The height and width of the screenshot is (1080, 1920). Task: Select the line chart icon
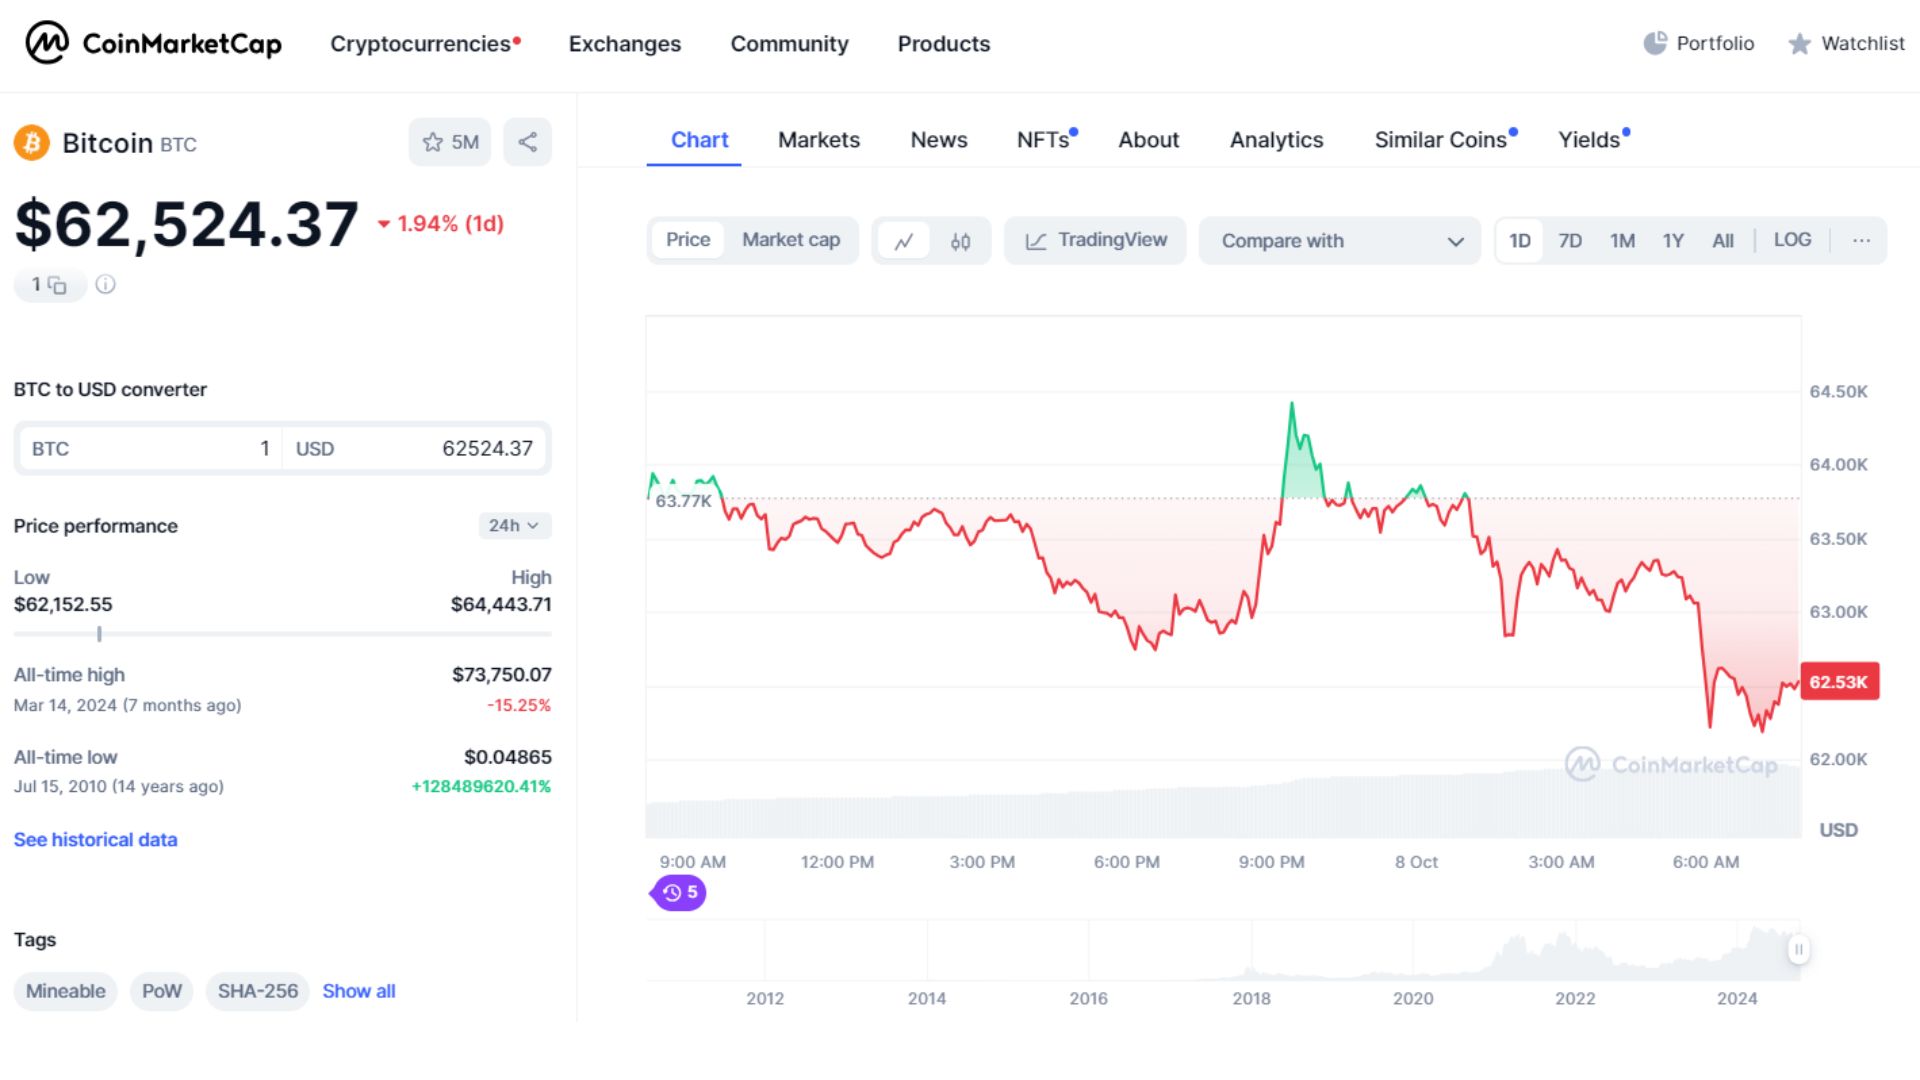[903, 240]
